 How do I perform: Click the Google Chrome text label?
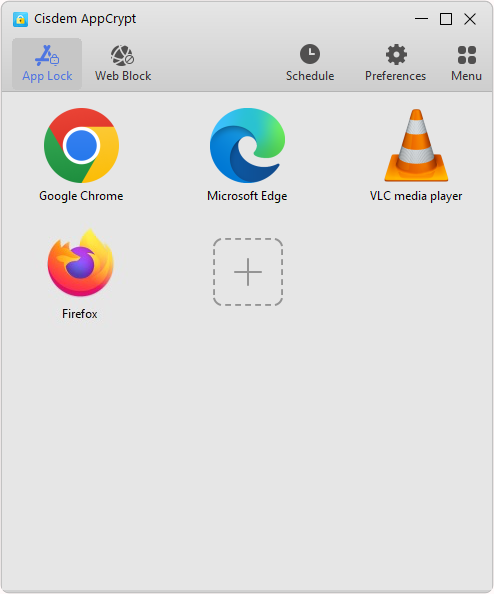coord(81,196)
